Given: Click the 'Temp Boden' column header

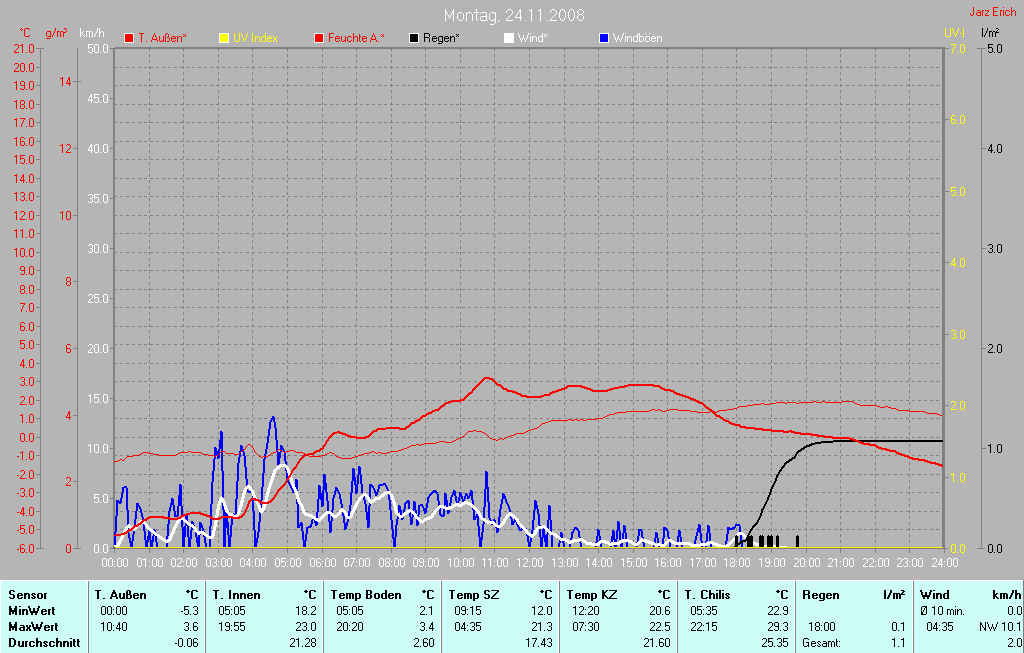Looking at the screenshot, I should tap(366, 595).
